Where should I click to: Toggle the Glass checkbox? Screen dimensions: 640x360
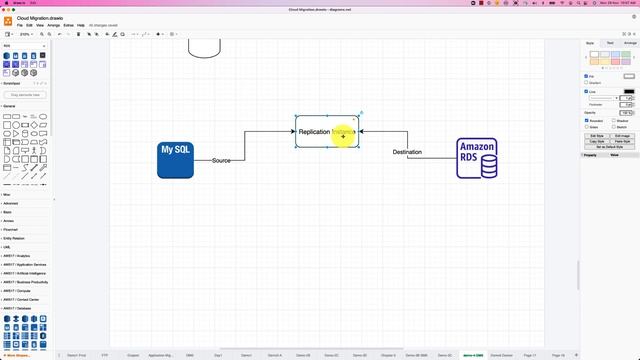[x=587, y=127]
